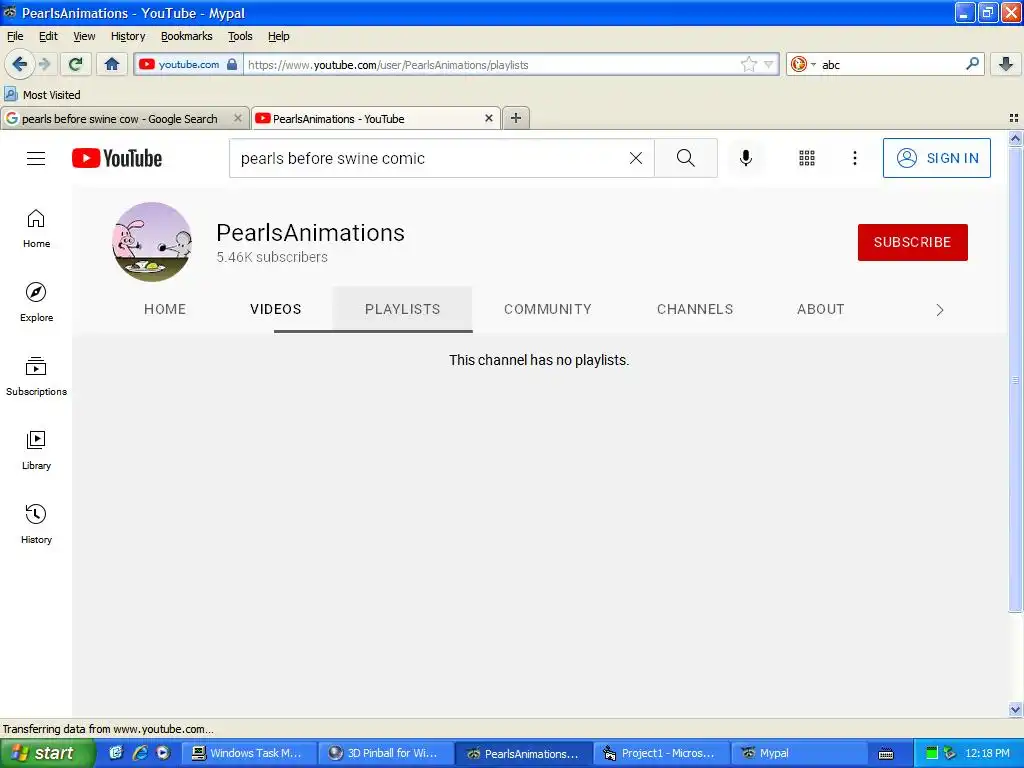Screen dimensions: 1024x768
Task: Open History in the YouTube sidebar
Action: (37, 524)
